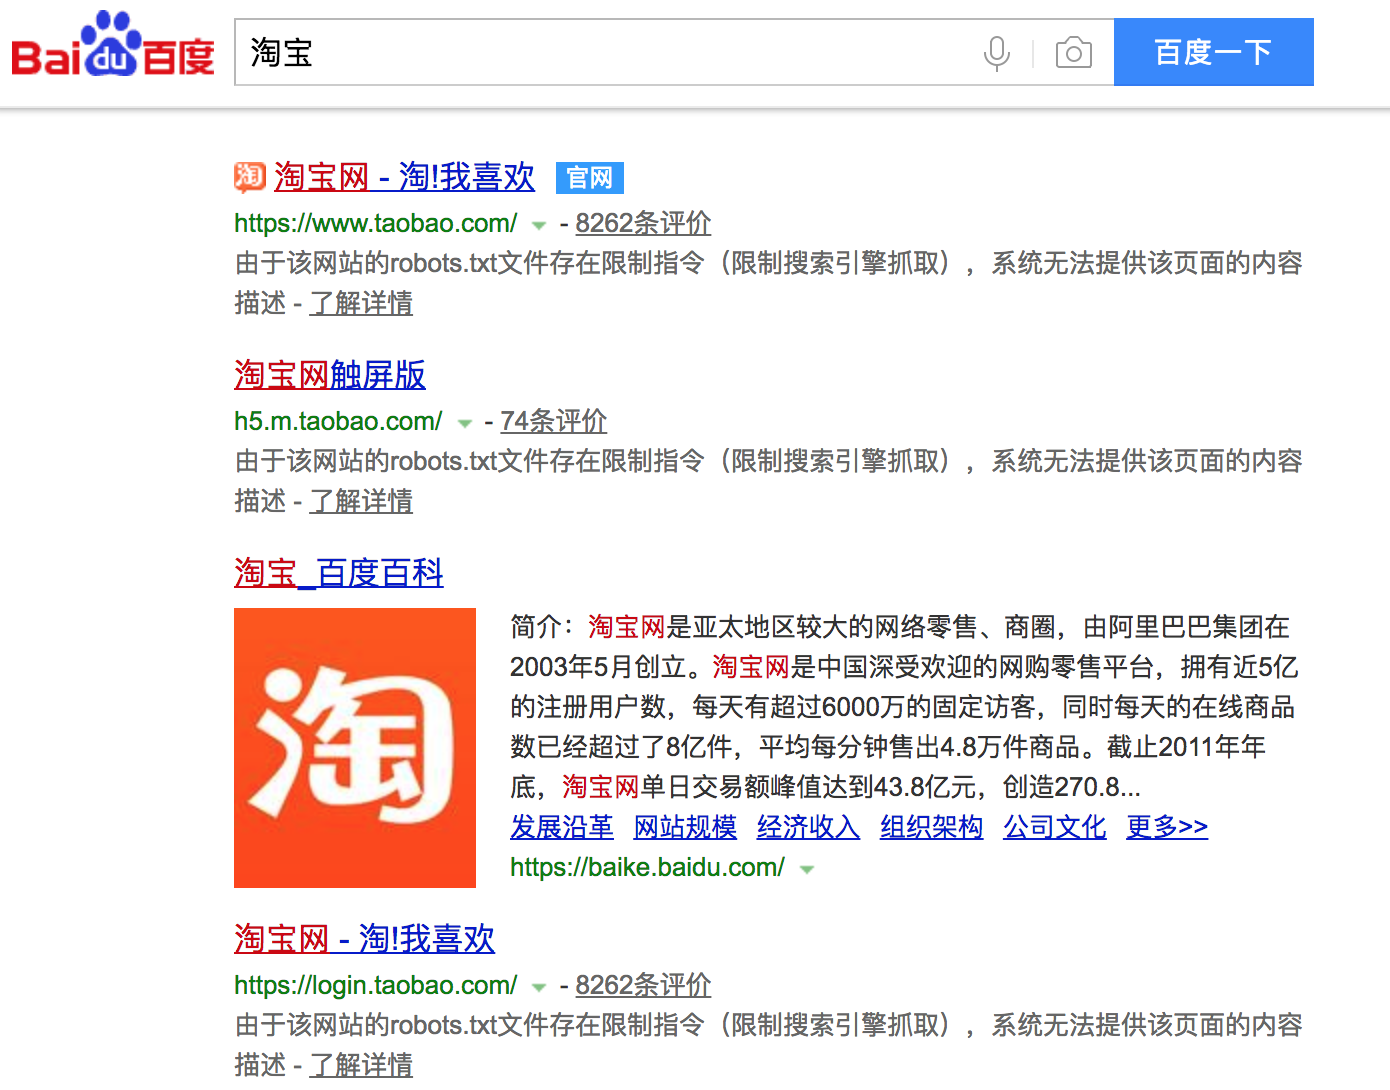
Task: Expand dropdown arrow next to www.taobao.com URL
Action: click(539, 225)
